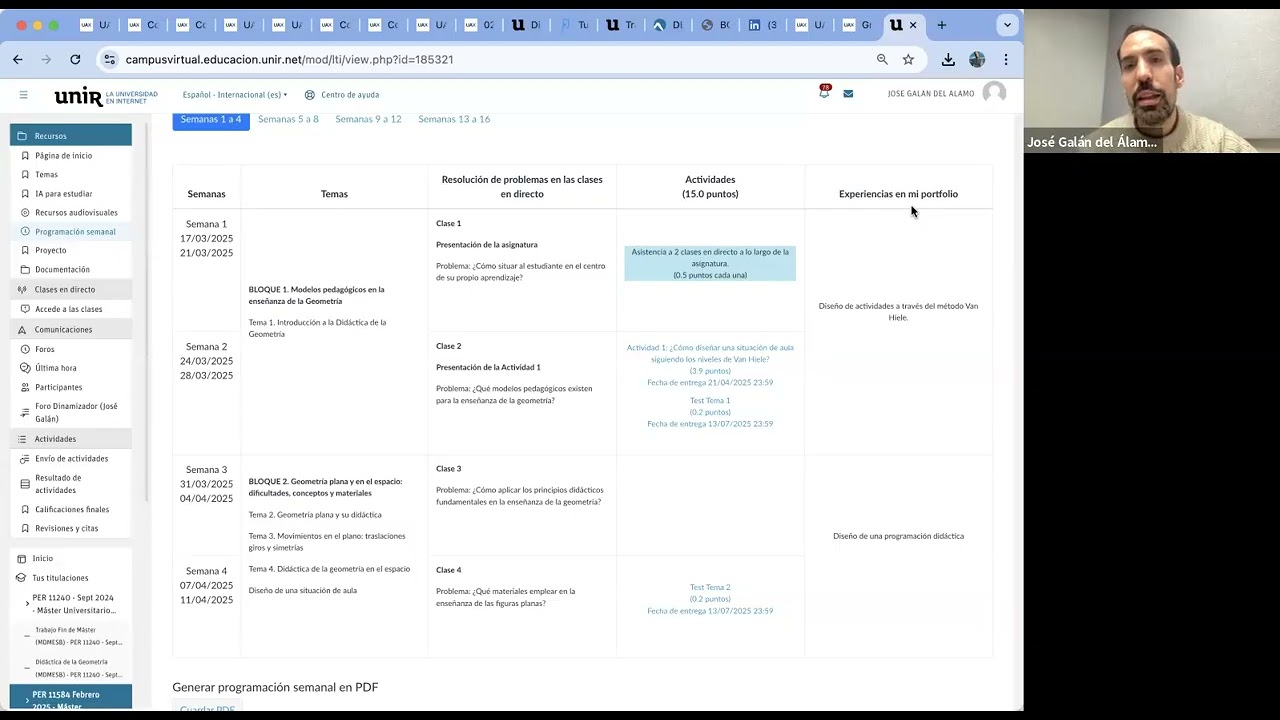Select the Semanas 1 a 4 tab
The width and height of the screenshot is (1280, 720).
click(211, 120)
